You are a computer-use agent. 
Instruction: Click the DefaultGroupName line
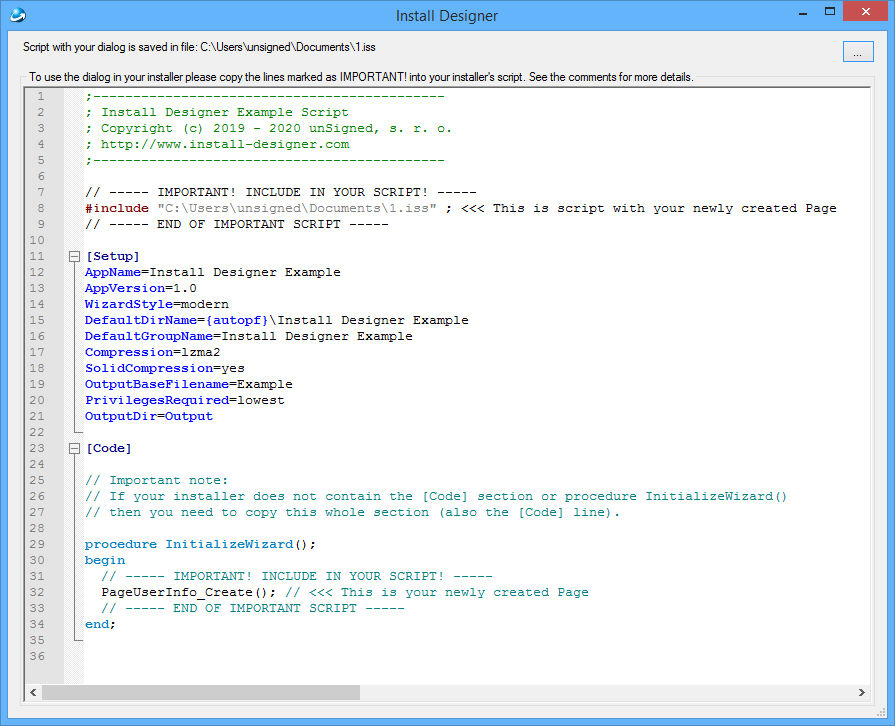[x=249, y=336]
